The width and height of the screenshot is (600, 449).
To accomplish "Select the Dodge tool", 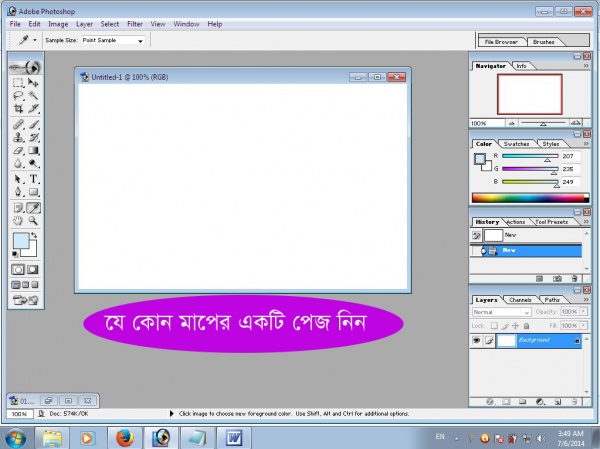I will (x=33, y=163).
